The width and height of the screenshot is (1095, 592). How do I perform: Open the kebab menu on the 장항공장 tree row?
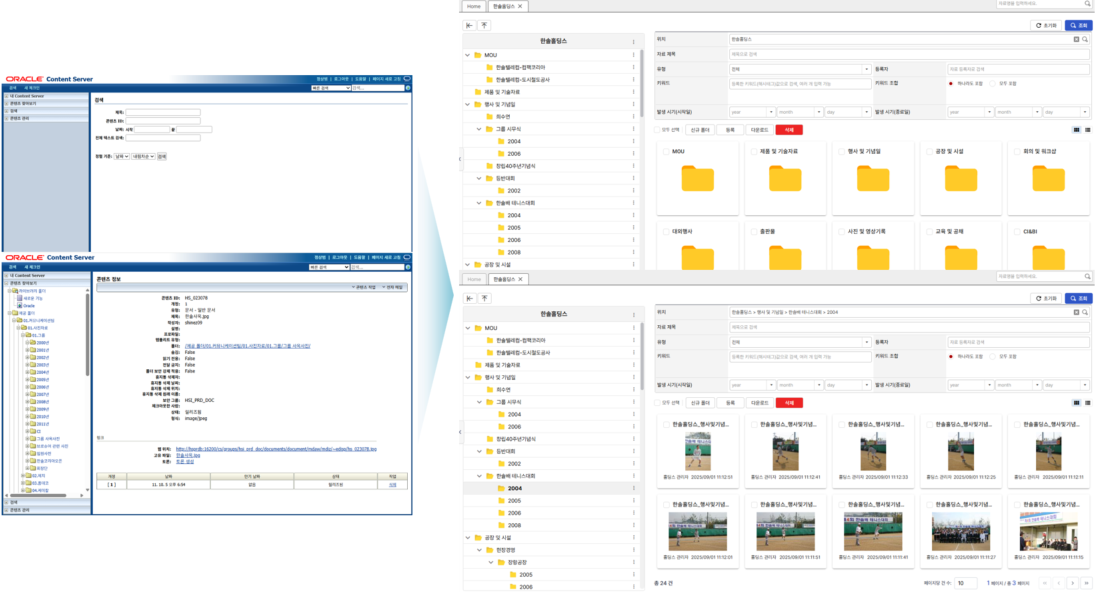click(634, 562)
